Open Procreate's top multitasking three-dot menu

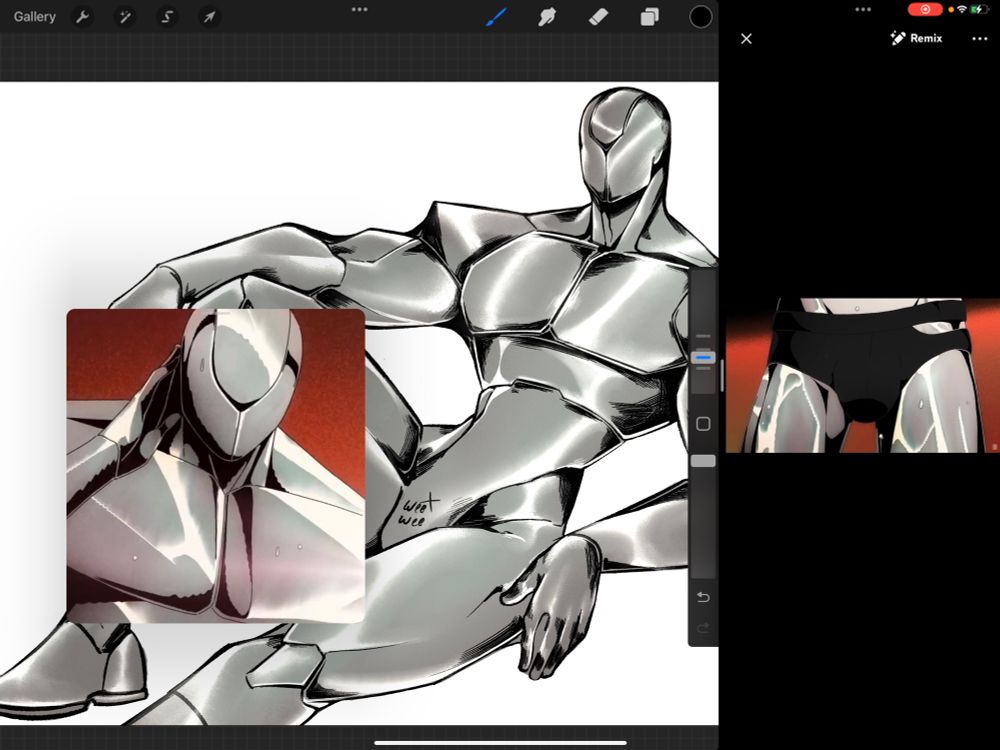pos(360,10)
